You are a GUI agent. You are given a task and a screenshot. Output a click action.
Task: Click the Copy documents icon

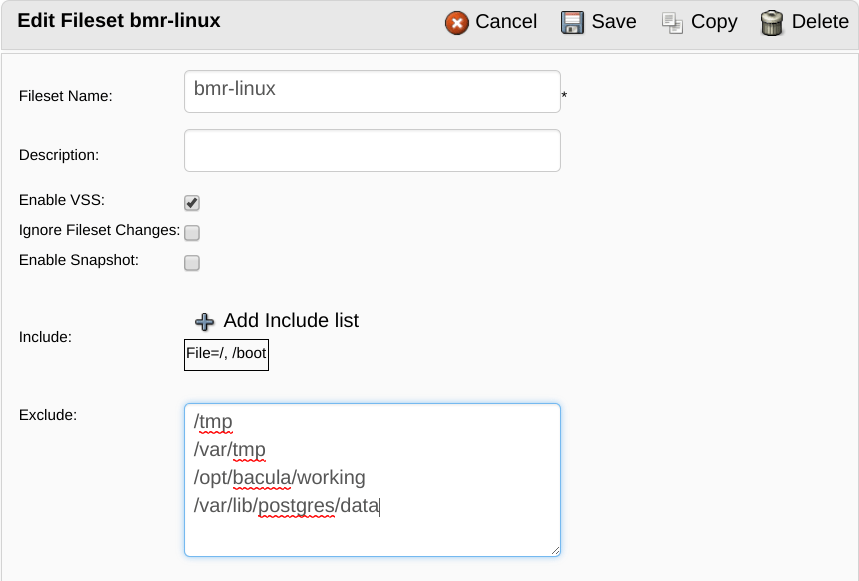click(672, 23)
